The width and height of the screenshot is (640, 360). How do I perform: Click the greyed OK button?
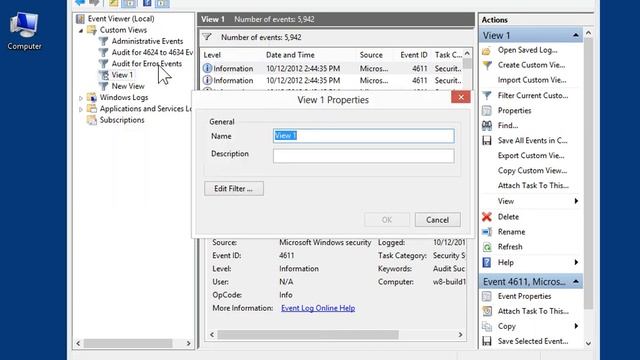pos(387,220)
